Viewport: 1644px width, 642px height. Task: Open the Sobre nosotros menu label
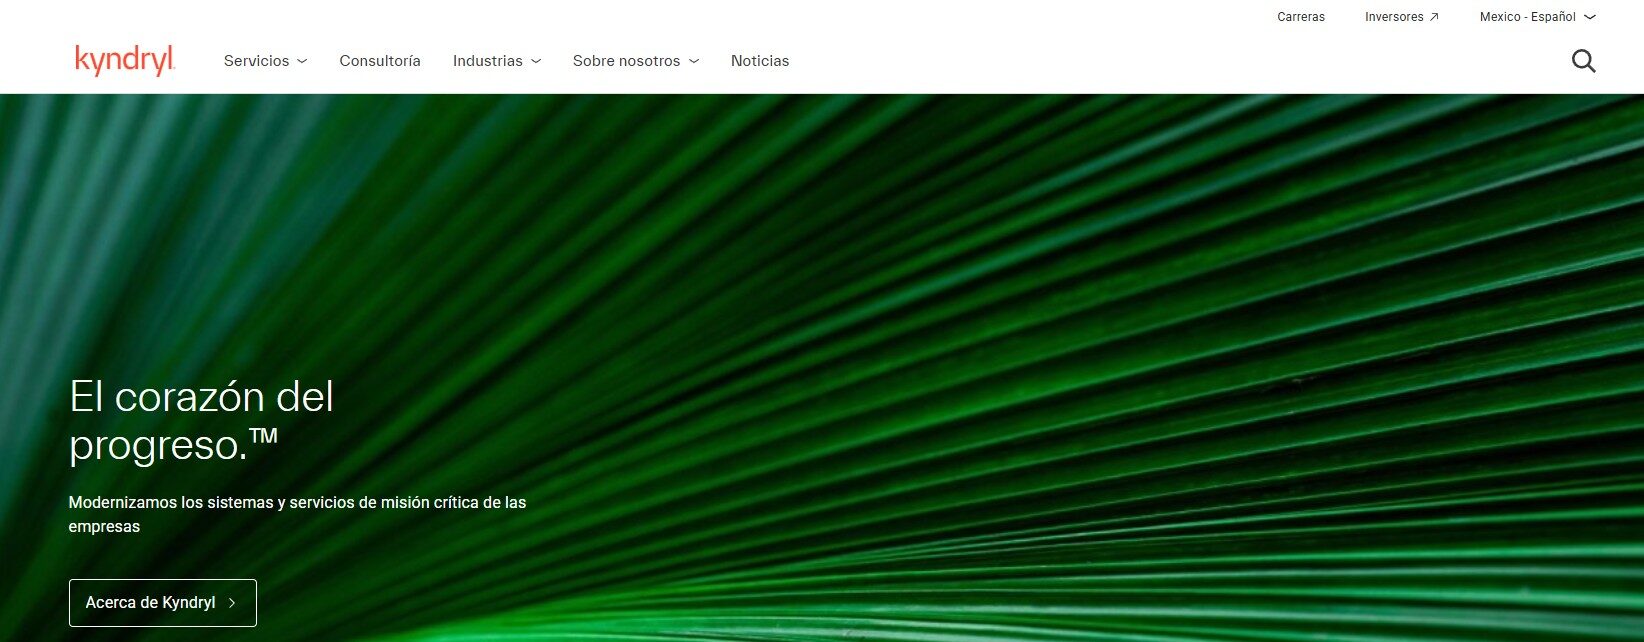626,61
